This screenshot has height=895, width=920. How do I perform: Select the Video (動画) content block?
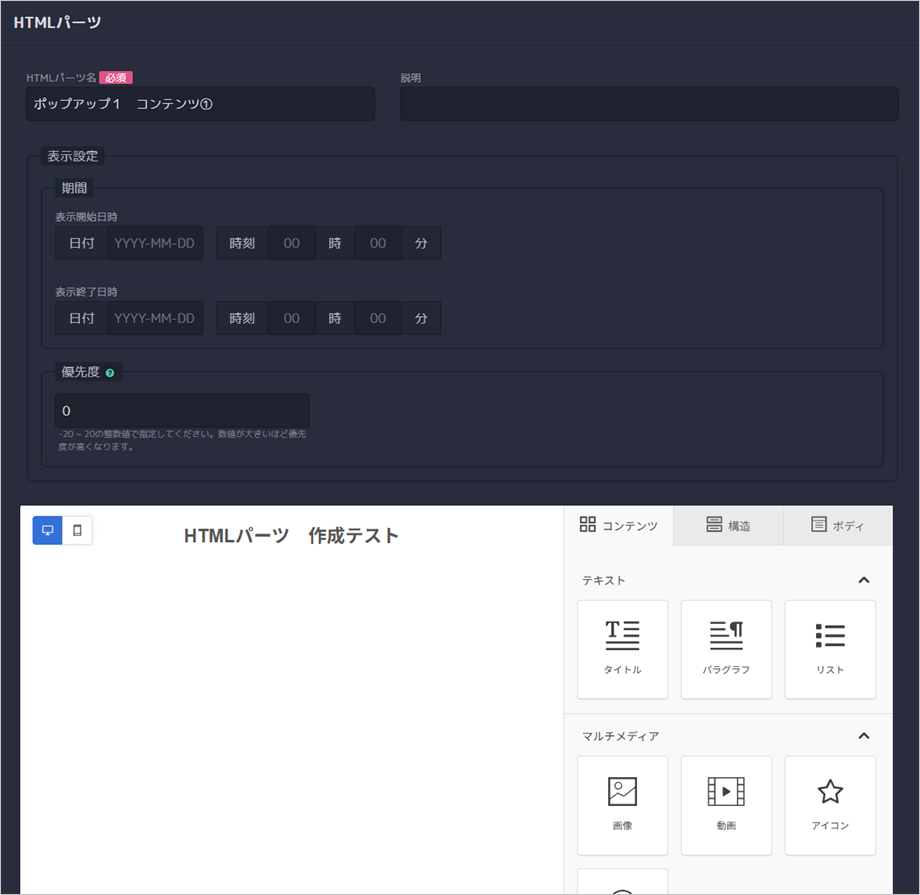click(x=726, y=805)
